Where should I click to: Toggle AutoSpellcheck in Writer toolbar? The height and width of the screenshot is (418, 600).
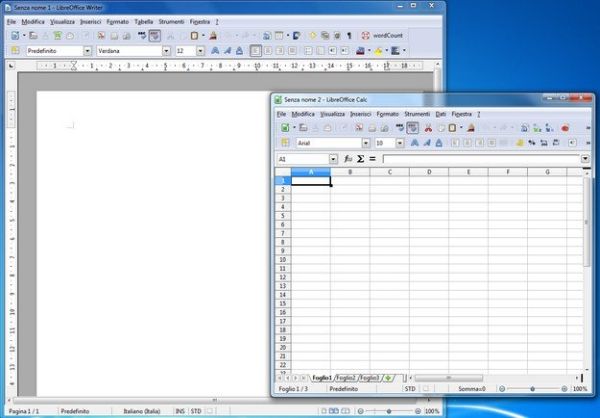(x=154, y=36)
